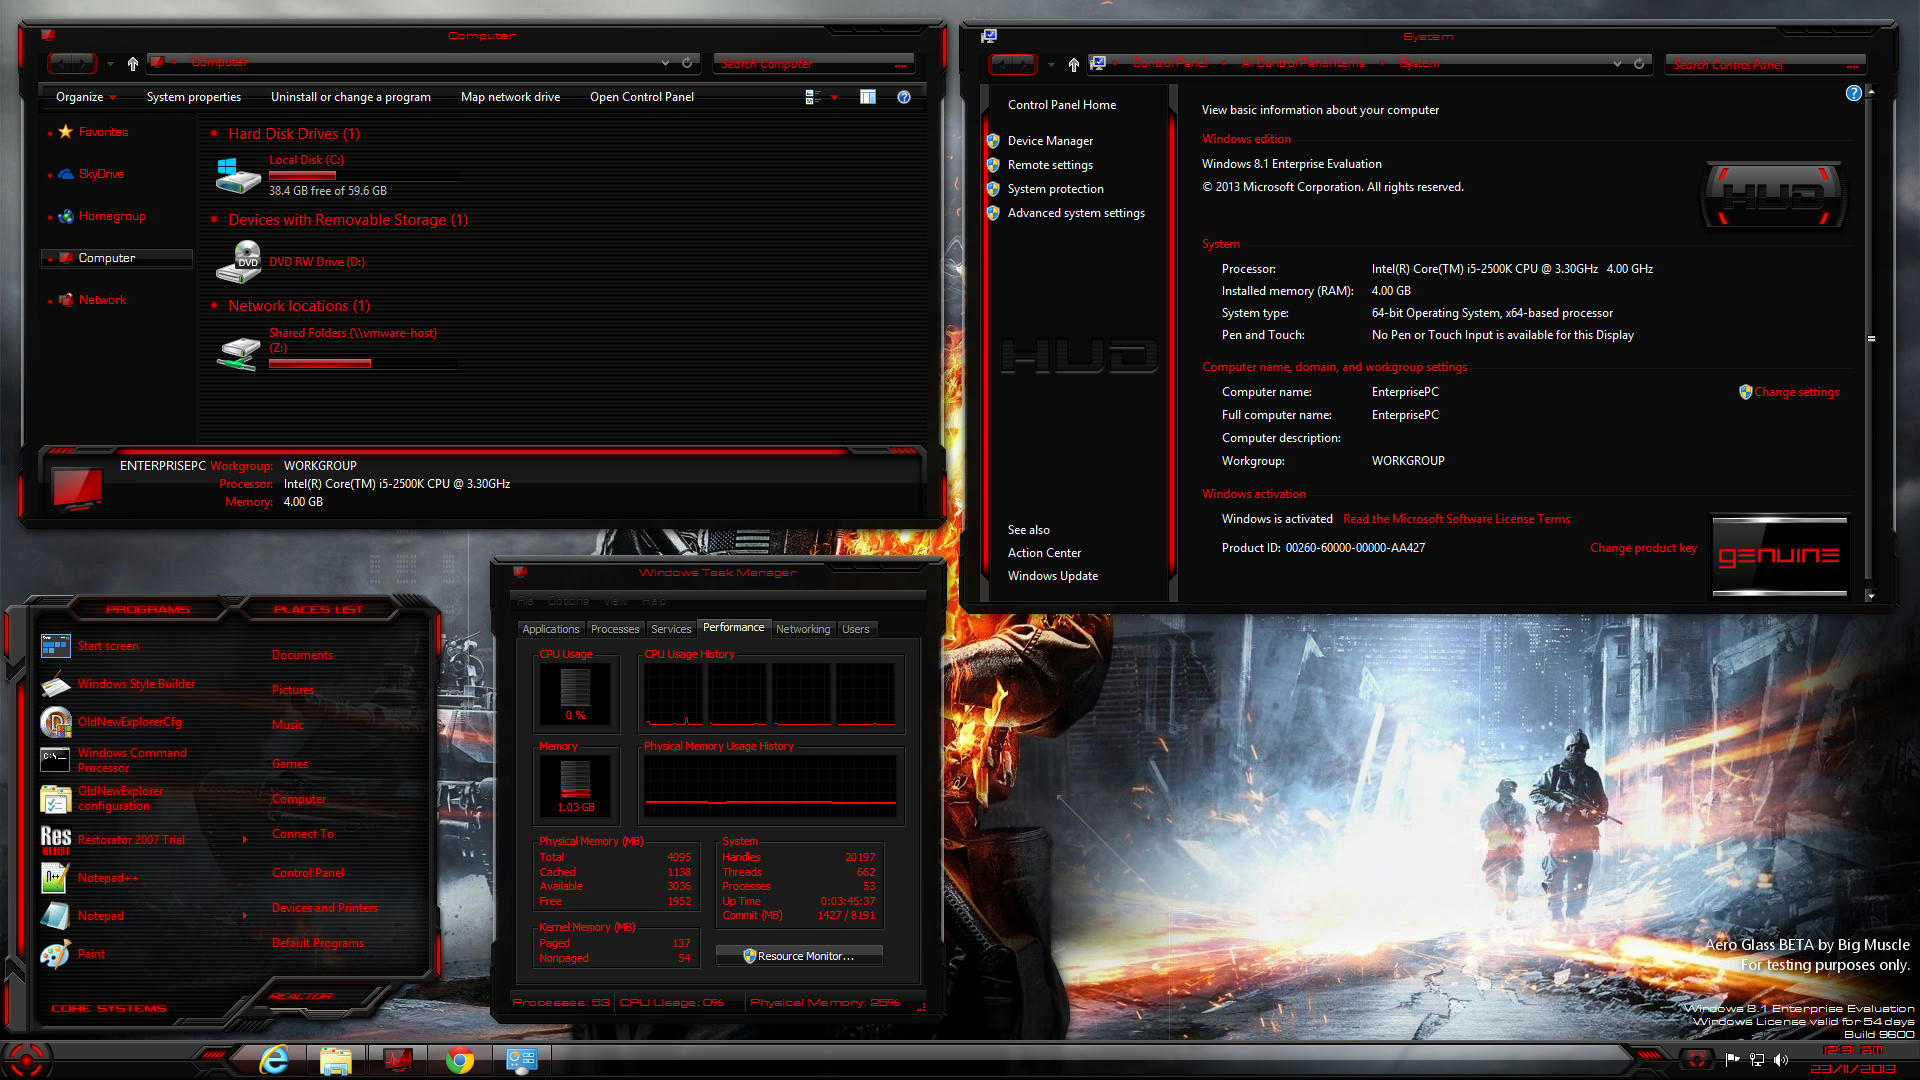Refresh the System window address bar
The width and height of the screenshot is (1920, 1080).
1639,64
